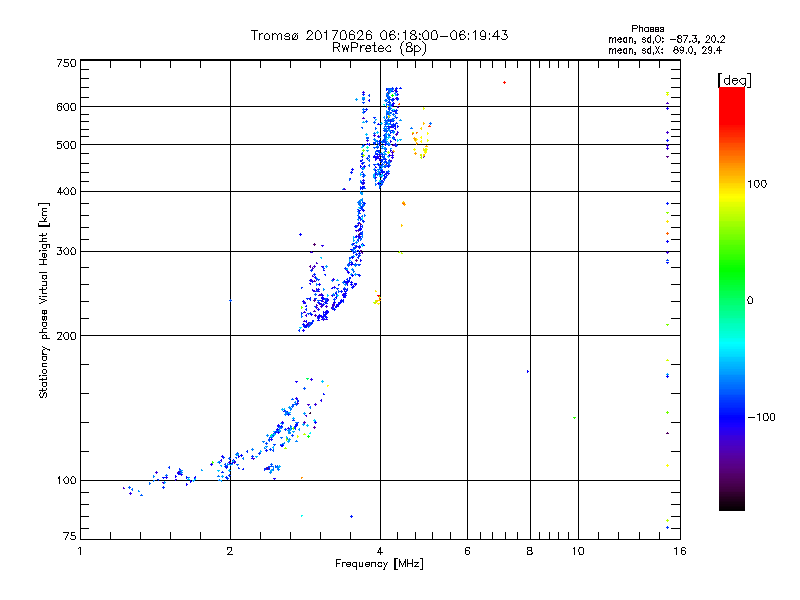Image resolution: width=800 pixels, height=600 pixels.
Task: Click the cyan point below 100 km near 2.8 MHz
Action: point(302,516)
